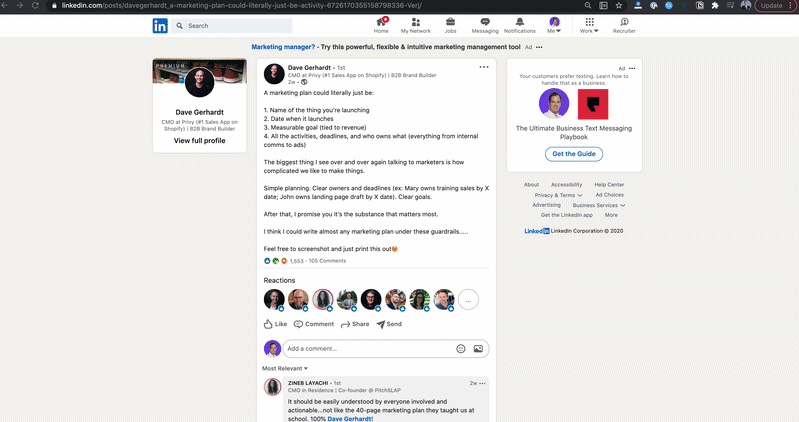The image size is (799, 422).
Task: Open the About footer link
Action: point(531,184)
